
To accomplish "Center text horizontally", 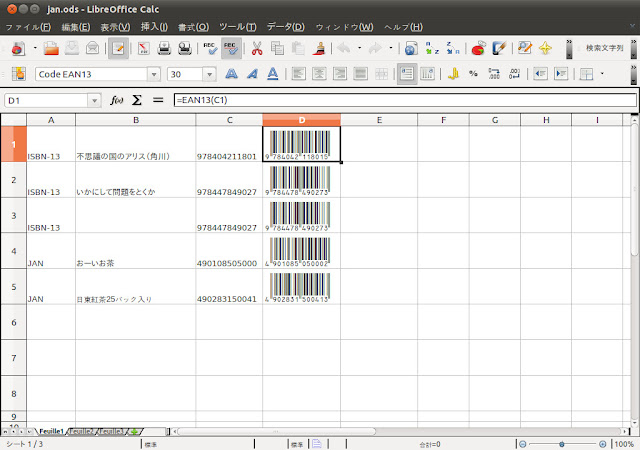I will pyautogui.click(x=319, y=74).
